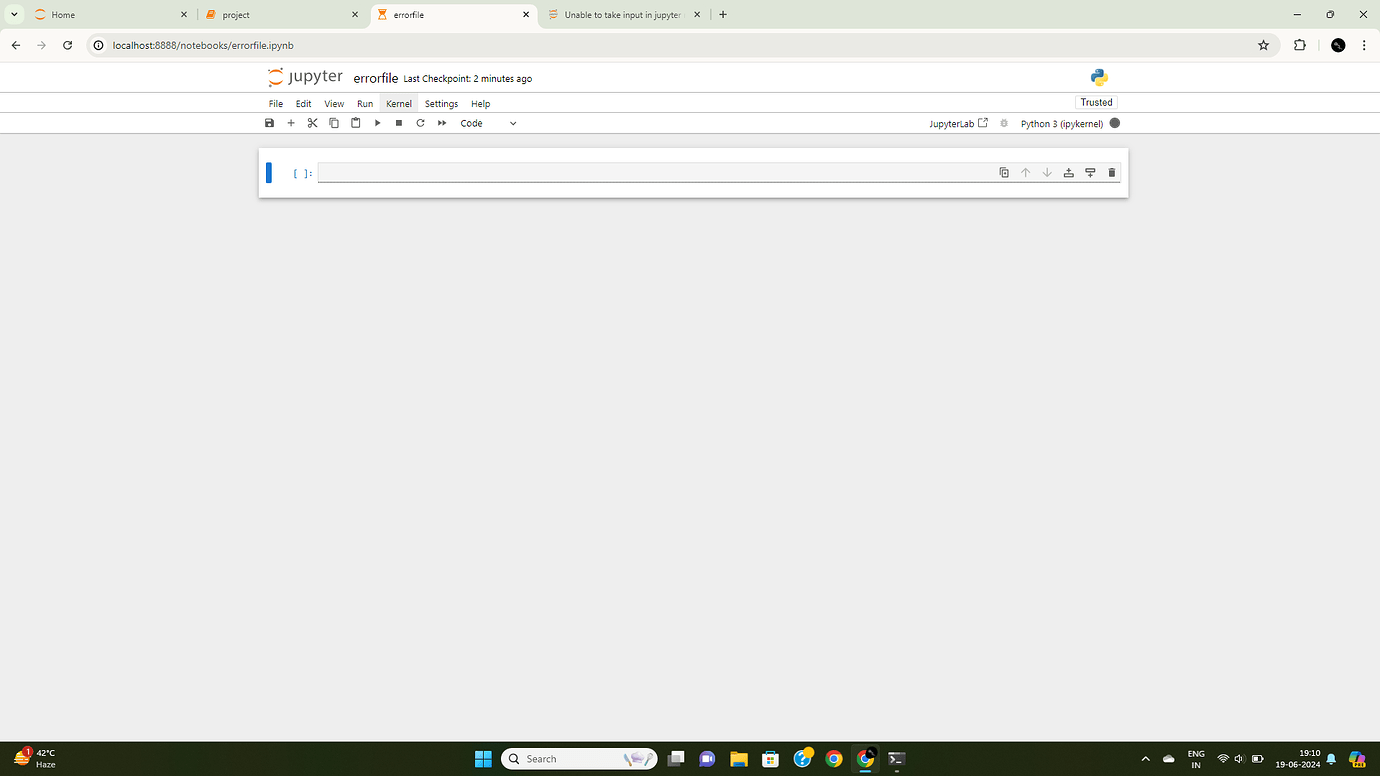Open the browser extensions puzzle icon
Screen dimensions: 1380x776
(x=1300, y=45)
